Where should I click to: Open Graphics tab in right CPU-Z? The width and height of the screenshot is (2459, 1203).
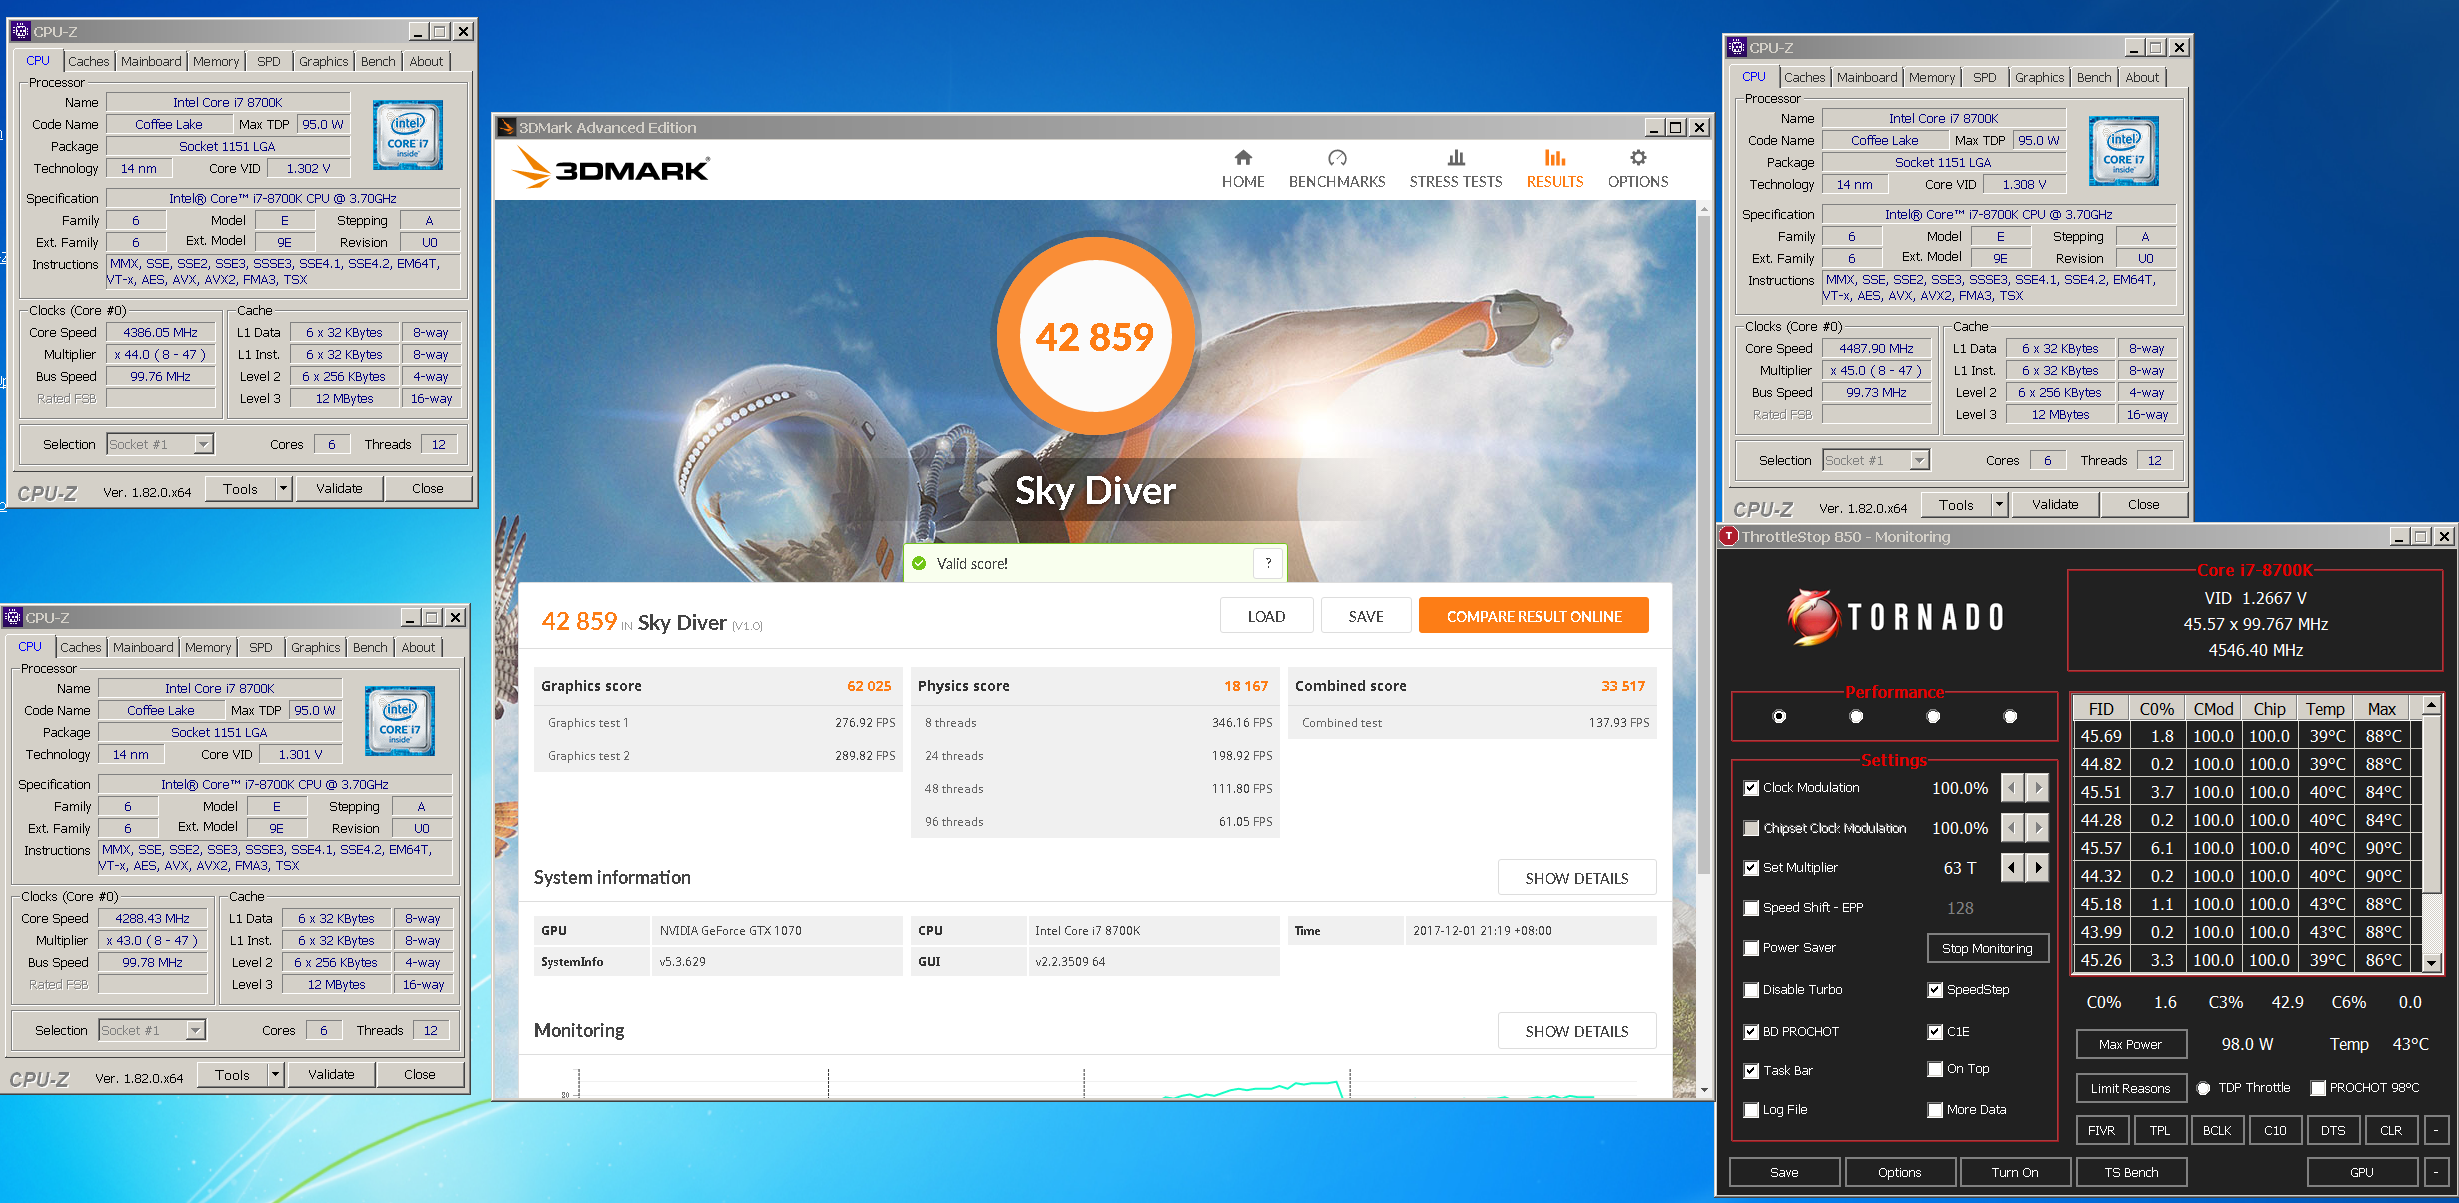[2039, 78]
